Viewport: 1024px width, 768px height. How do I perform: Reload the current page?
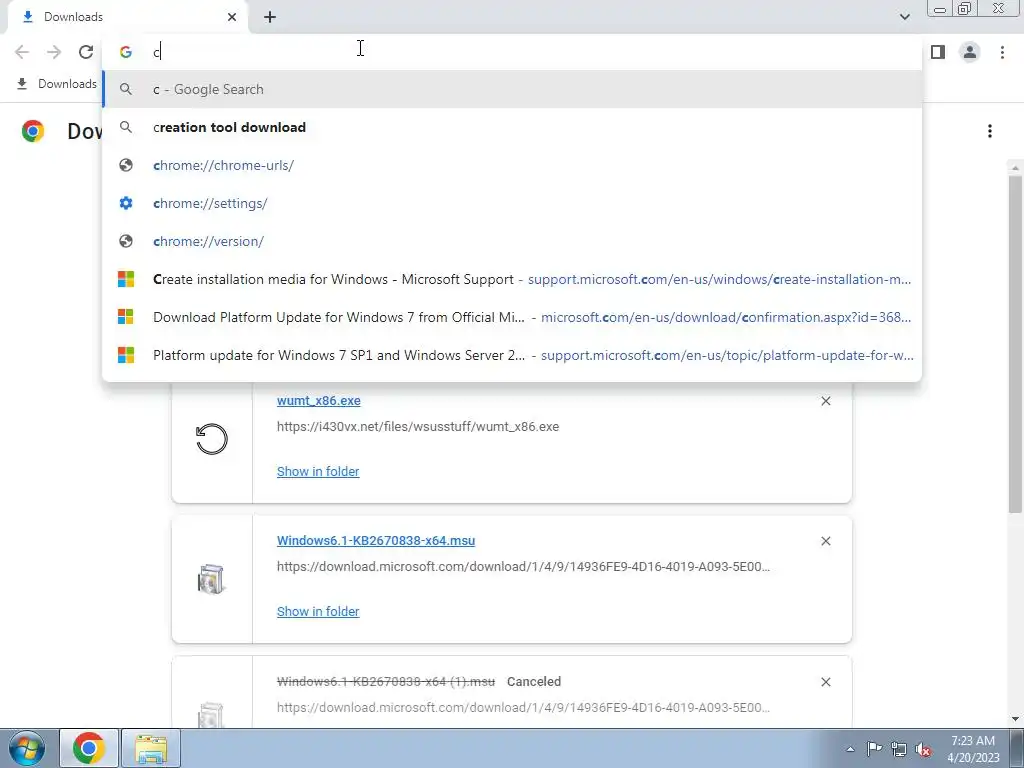(x=86, y=52)
